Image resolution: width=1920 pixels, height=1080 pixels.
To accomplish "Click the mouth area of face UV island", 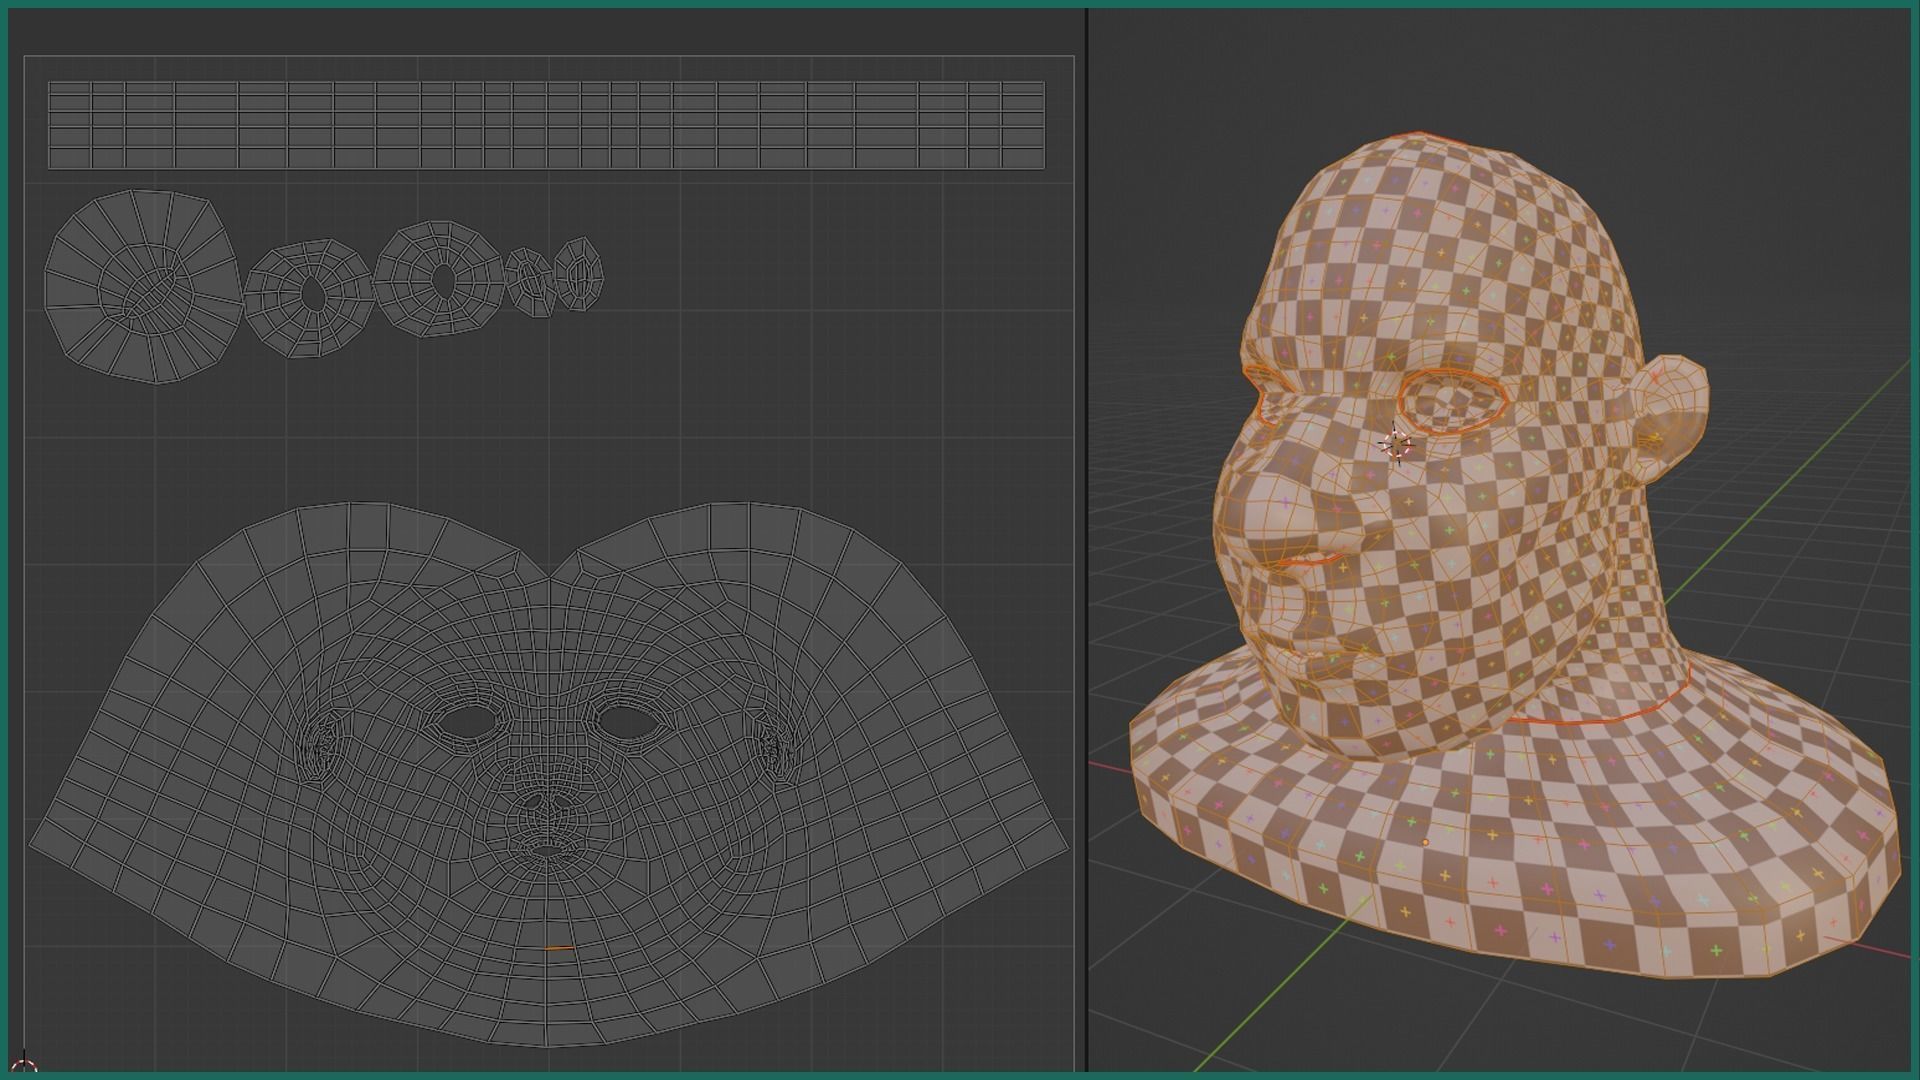I will click(x=547, y=852).
